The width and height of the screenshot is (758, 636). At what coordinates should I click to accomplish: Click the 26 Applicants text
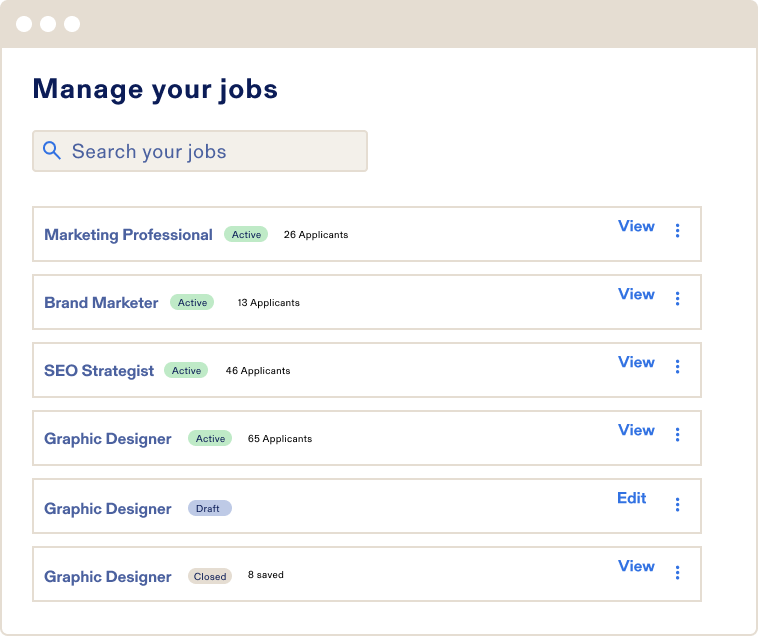pyautogui.click(x=316, y=234)
